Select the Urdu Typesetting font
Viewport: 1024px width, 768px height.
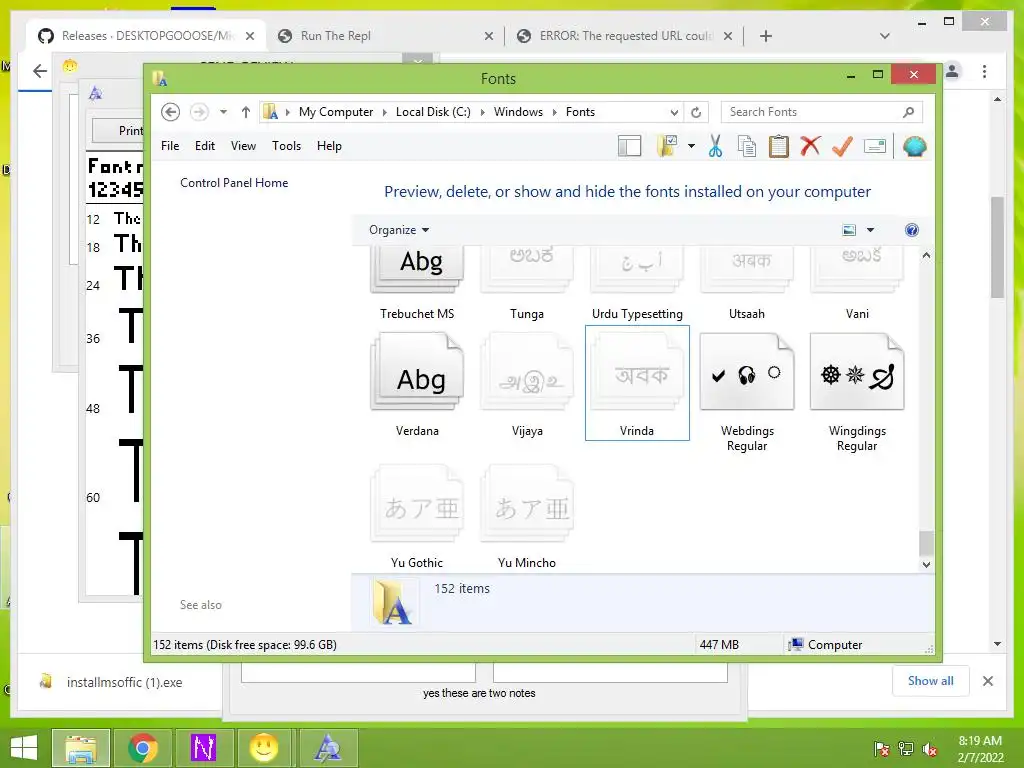pos(637,284)
